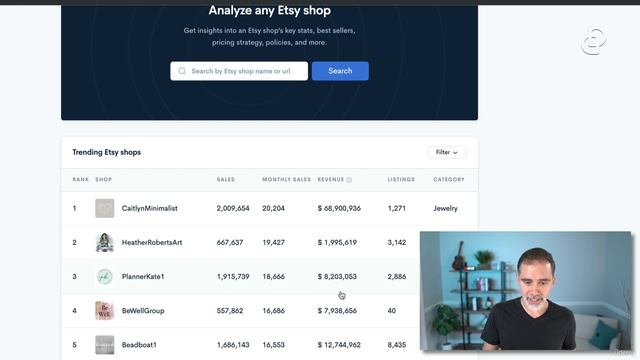Focus the Etsy shop name search field
Screen dimensions: 640x360
click(x=239, y=71)
